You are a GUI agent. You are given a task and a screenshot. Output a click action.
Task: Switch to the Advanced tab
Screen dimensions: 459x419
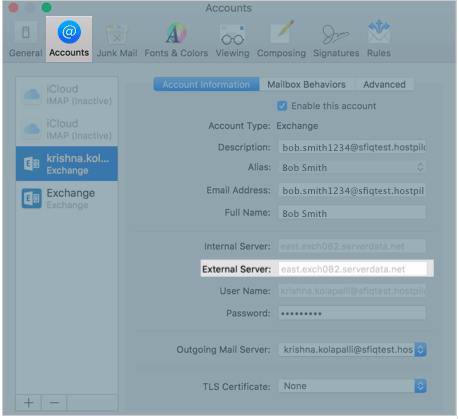click(384, 84)
